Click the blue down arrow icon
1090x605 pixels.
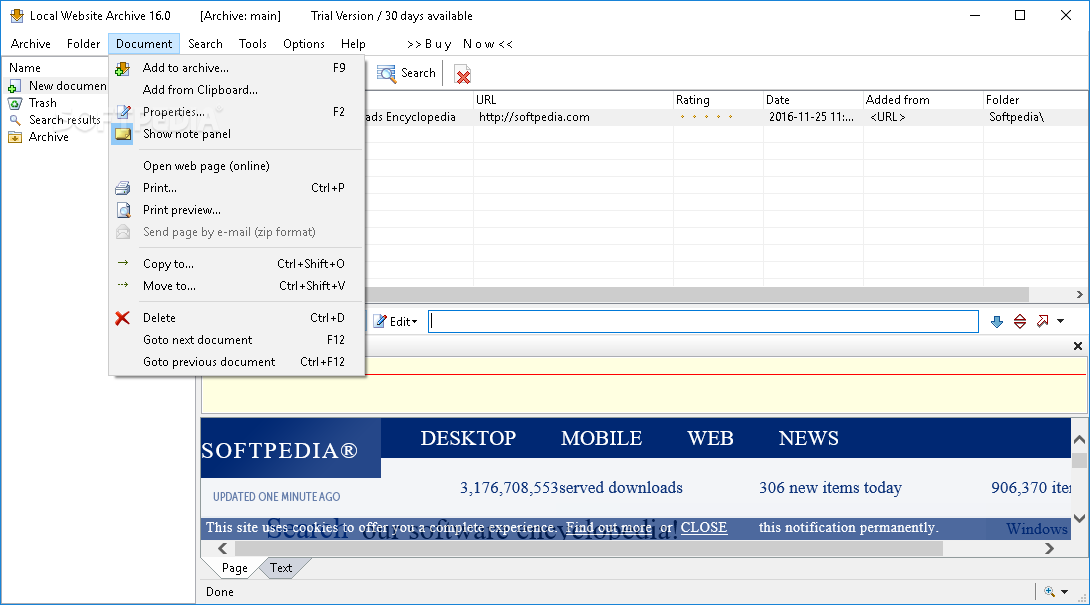pos(997,321)
